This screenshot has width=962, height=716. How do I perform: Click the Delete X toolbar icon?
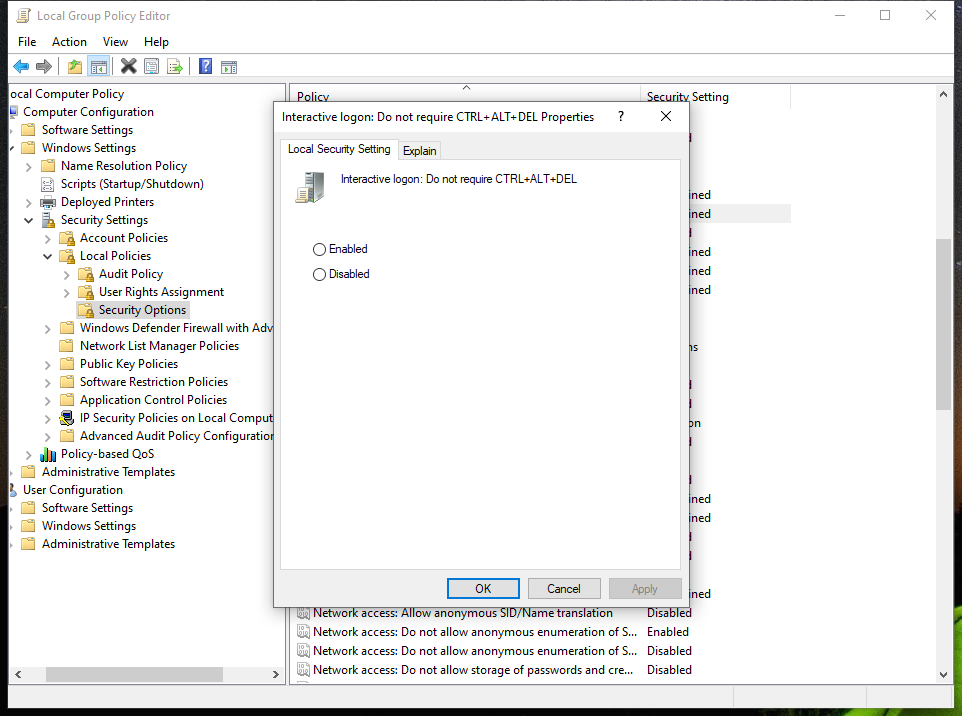click(x=128, y=66)
